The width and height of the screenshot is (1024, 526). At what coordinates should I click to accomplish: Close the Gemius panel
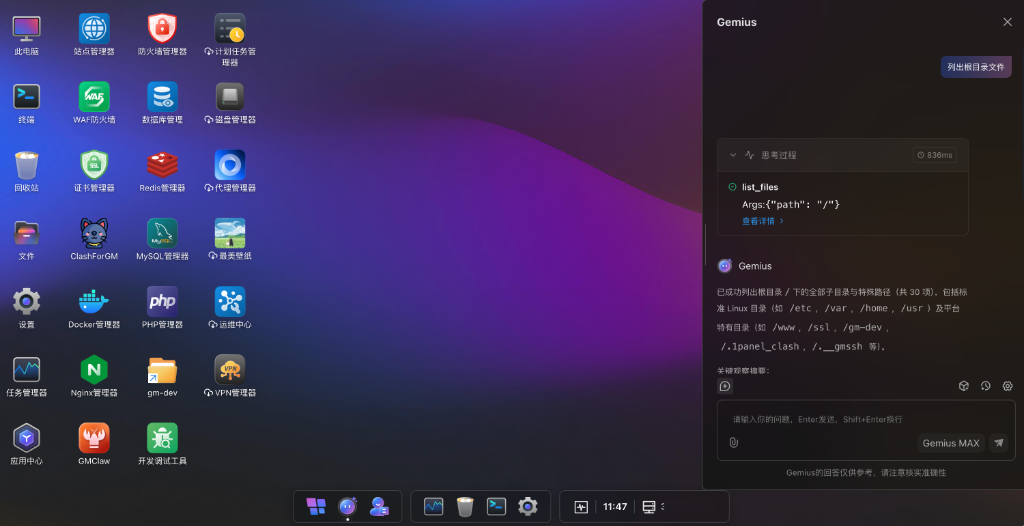(1007, 22)
